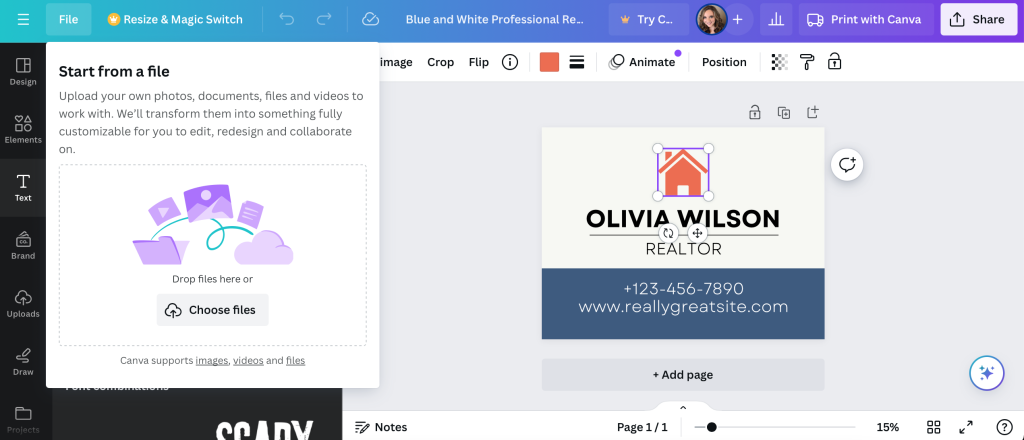1024x440 pixels.
Task: Open the supported images link
Action: 212,360
